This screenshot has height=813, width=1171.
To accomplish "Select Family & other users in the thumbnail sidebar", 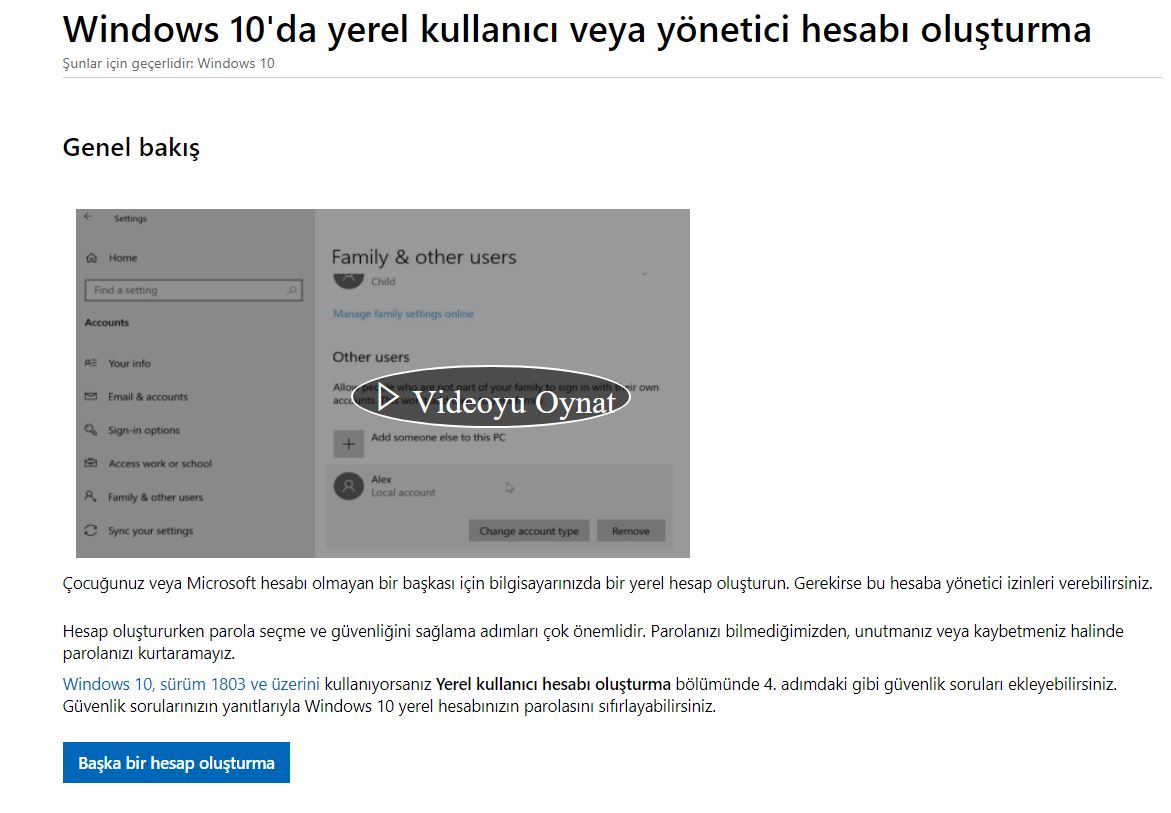I will pos(155,497).
